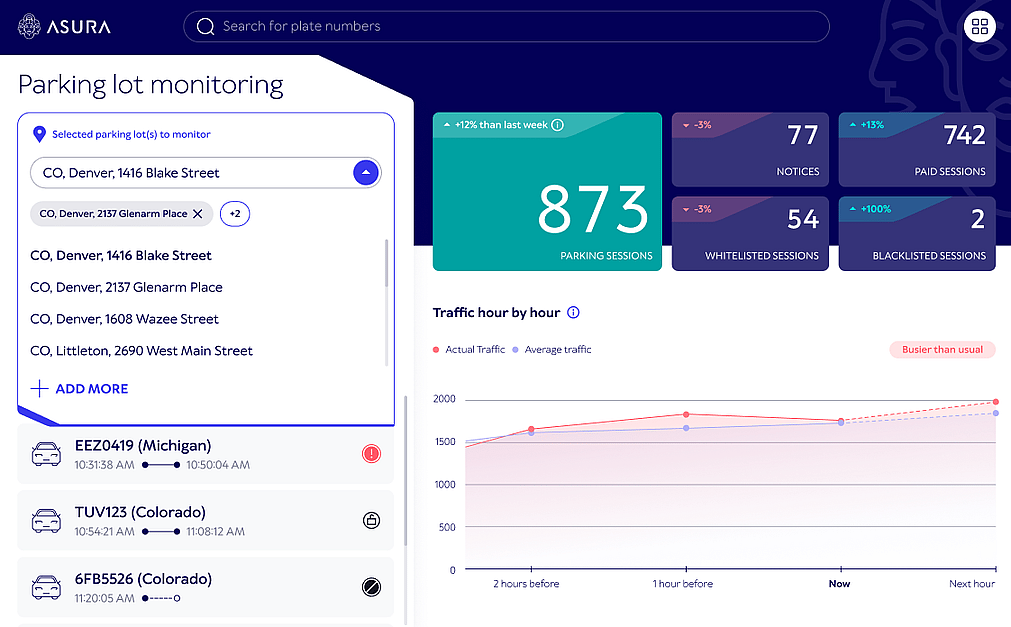Screen dimensions: 1011x627
Task: Click info icon beside Traffic hour by hour
Action: point(573,313)
